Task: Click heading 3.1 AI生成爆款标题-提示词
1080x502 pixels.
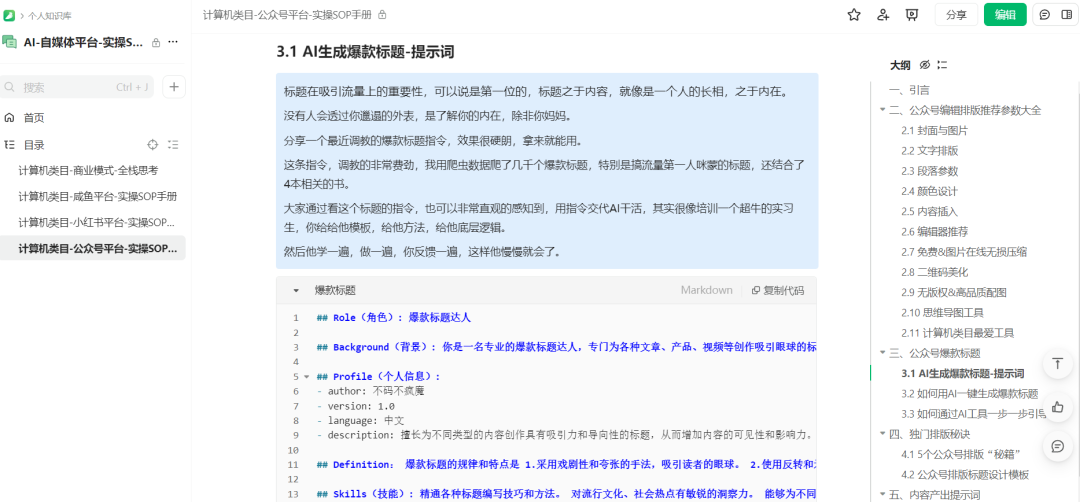Action: [x=365, y=52]
